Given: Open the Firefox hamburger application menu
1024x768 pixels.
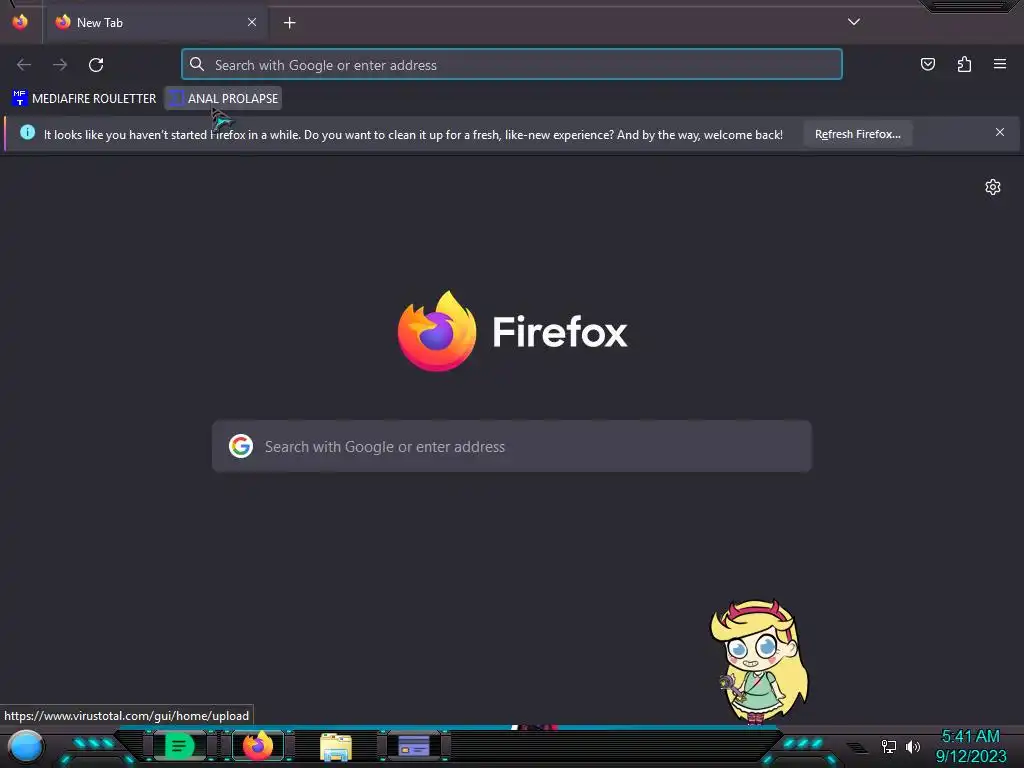Looking at the screenshot, I should pyautogui.click(x=1000, y=64).
